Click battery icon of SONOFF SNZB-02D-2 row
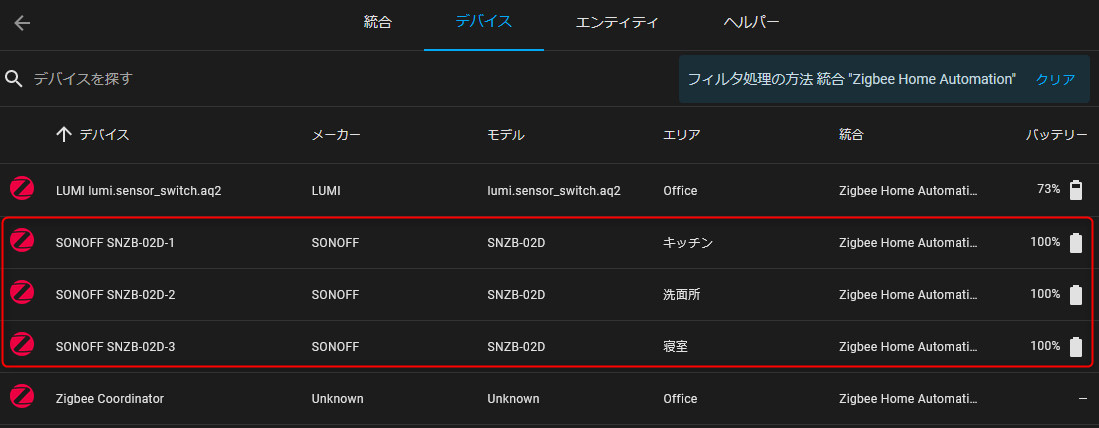The width and height of the screenshot is (1099, 428). [1076, 294]
